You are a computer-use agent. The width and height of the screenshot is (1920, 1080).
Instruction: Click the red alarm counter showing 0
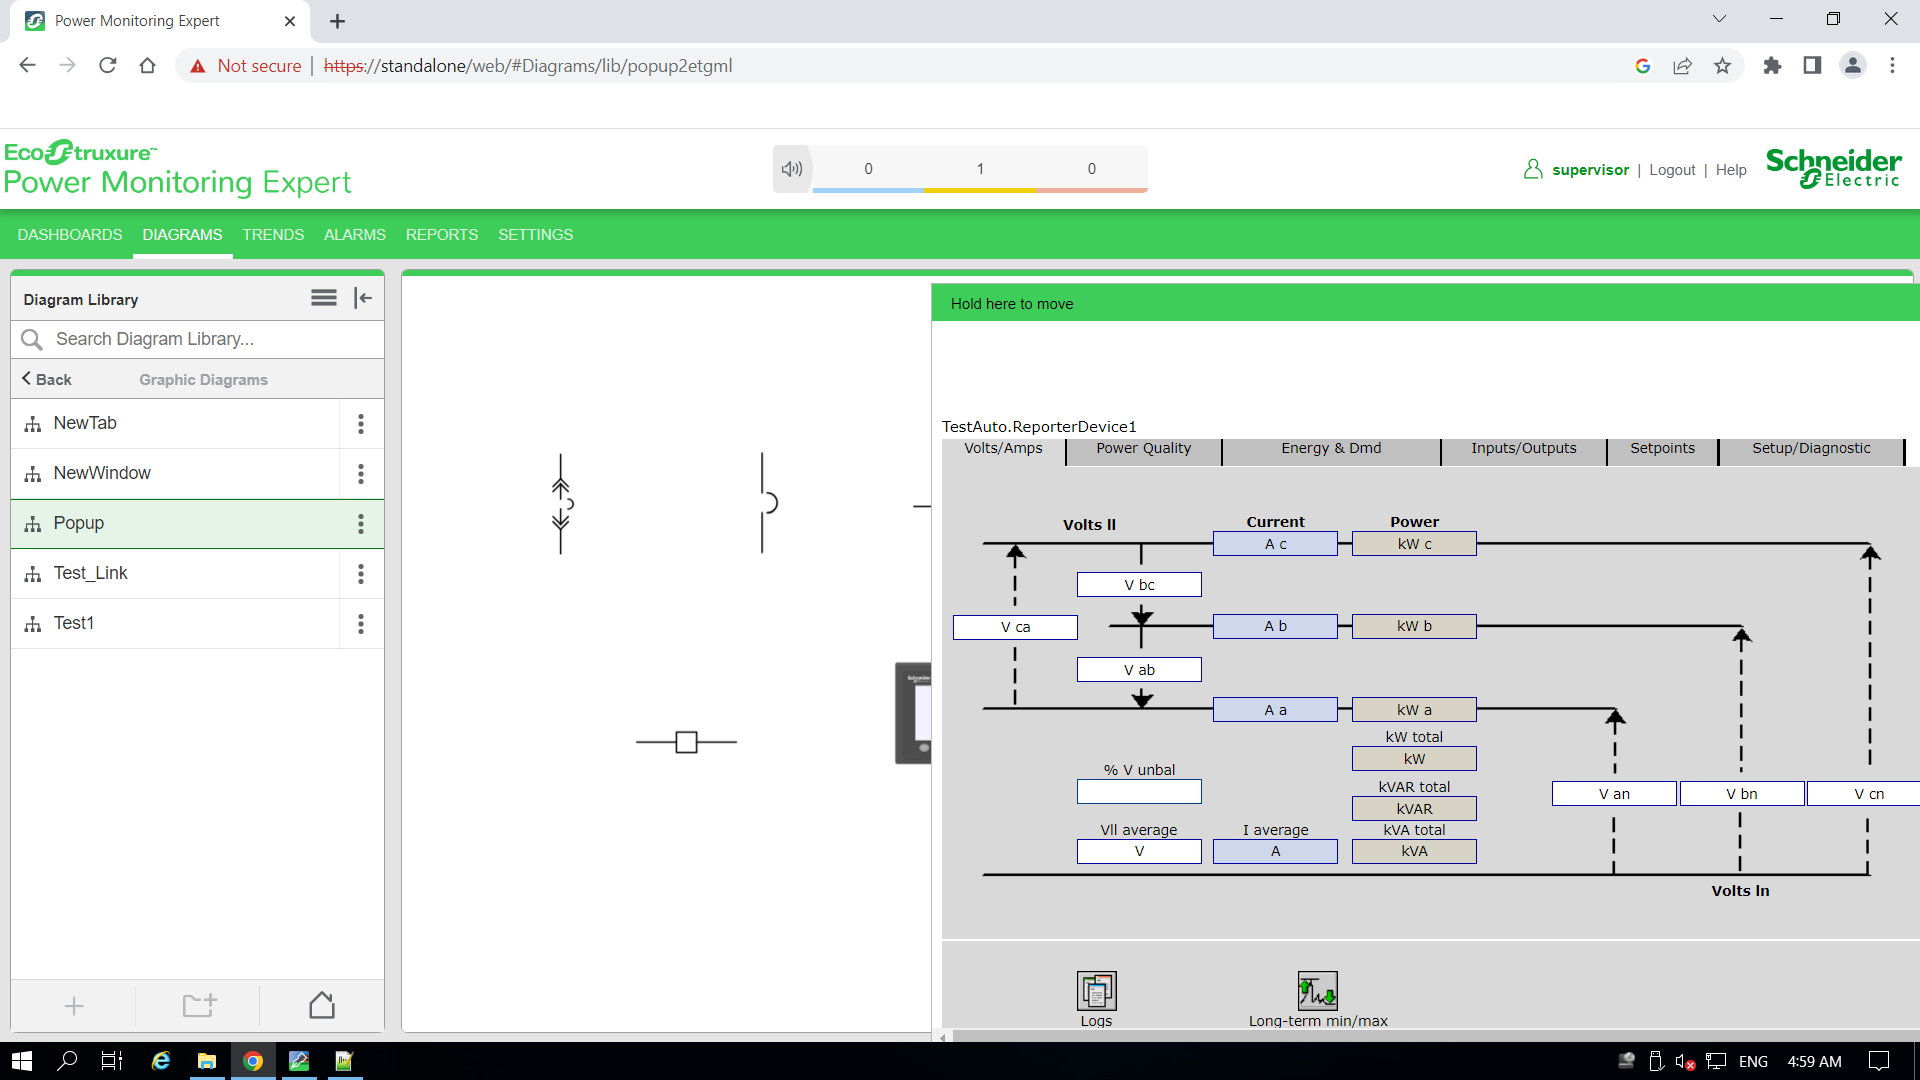pos(1091,169)
